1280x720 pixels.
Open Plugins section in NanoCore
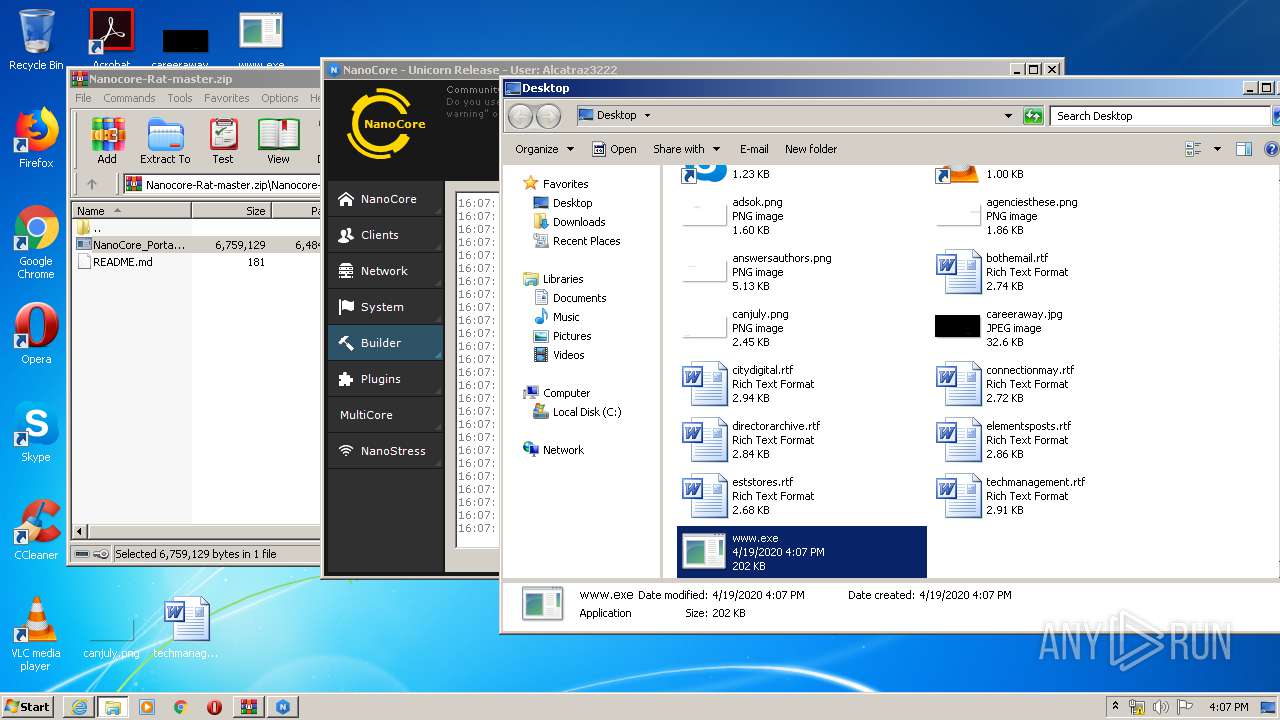point(385,379)
